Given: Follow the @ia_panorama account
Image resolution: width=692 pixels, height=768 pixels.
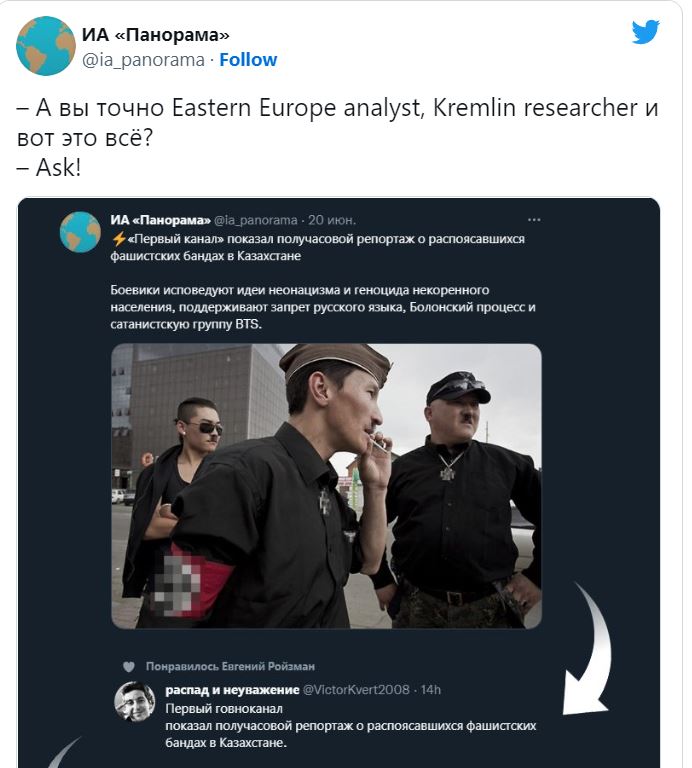Looking at the screenshot, I should (x=248, y=60).
